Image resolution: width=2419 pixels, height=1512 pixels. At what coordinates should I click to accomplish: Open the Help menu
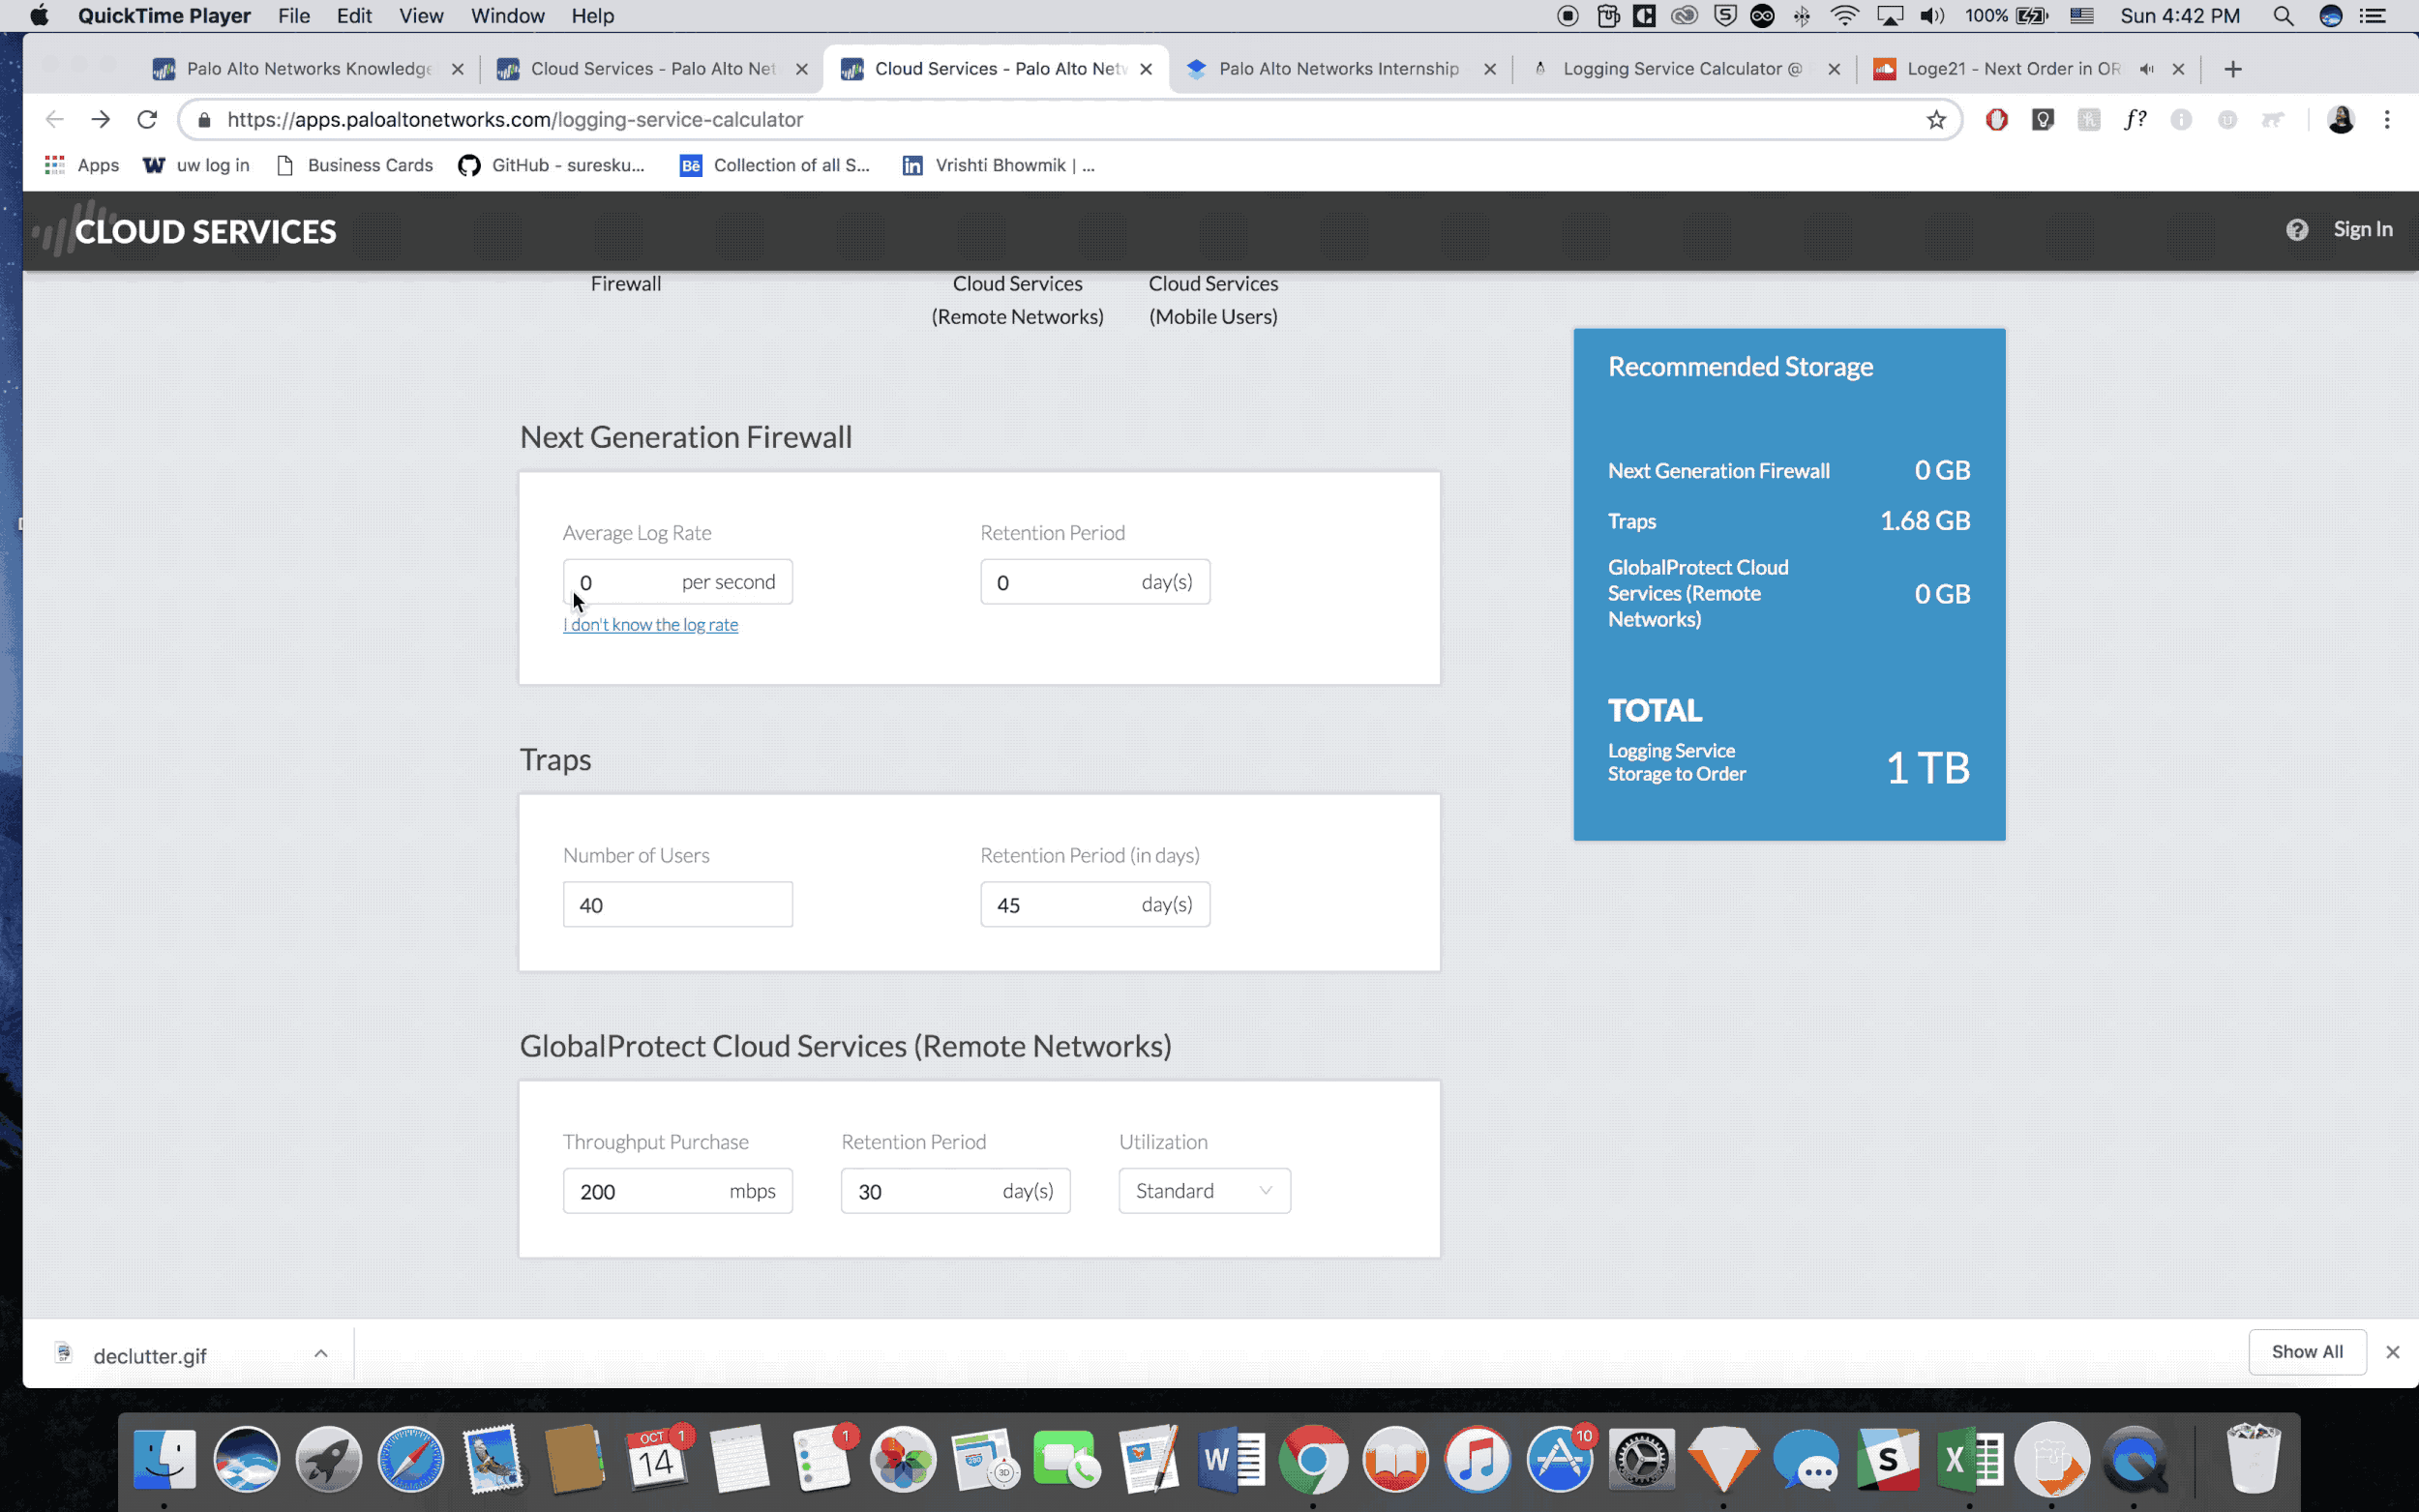(593, 16)
